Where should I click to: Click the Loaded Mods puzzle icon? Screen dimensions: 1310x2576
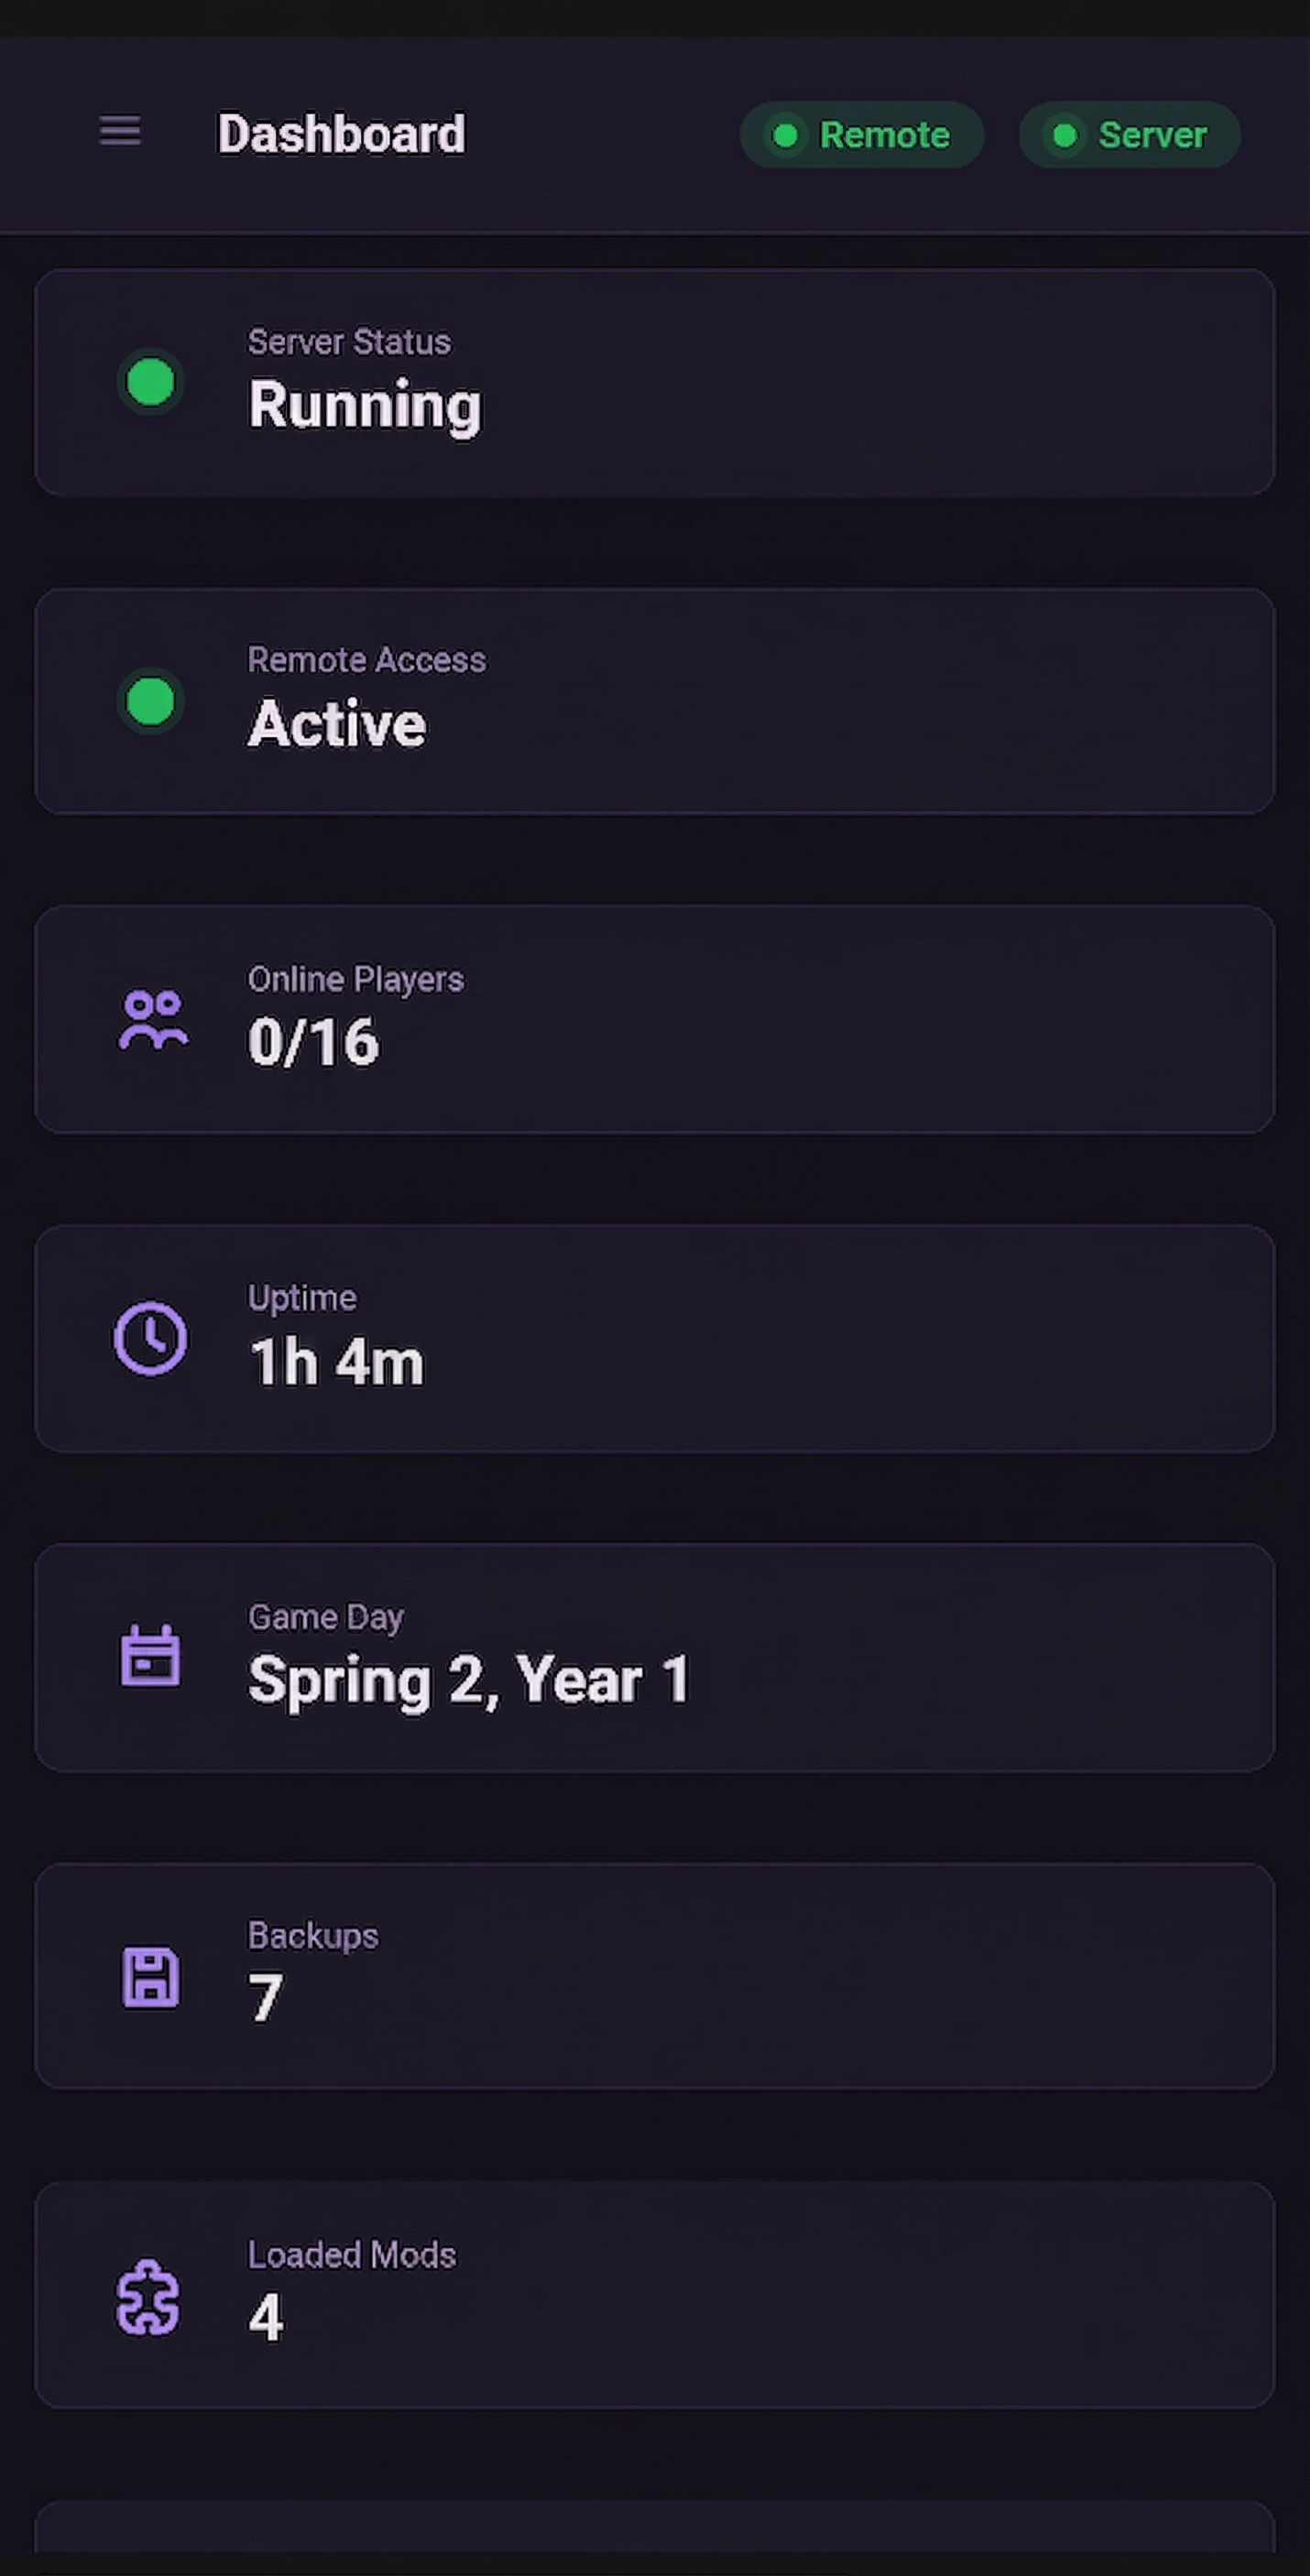(x=149, y=2297)
